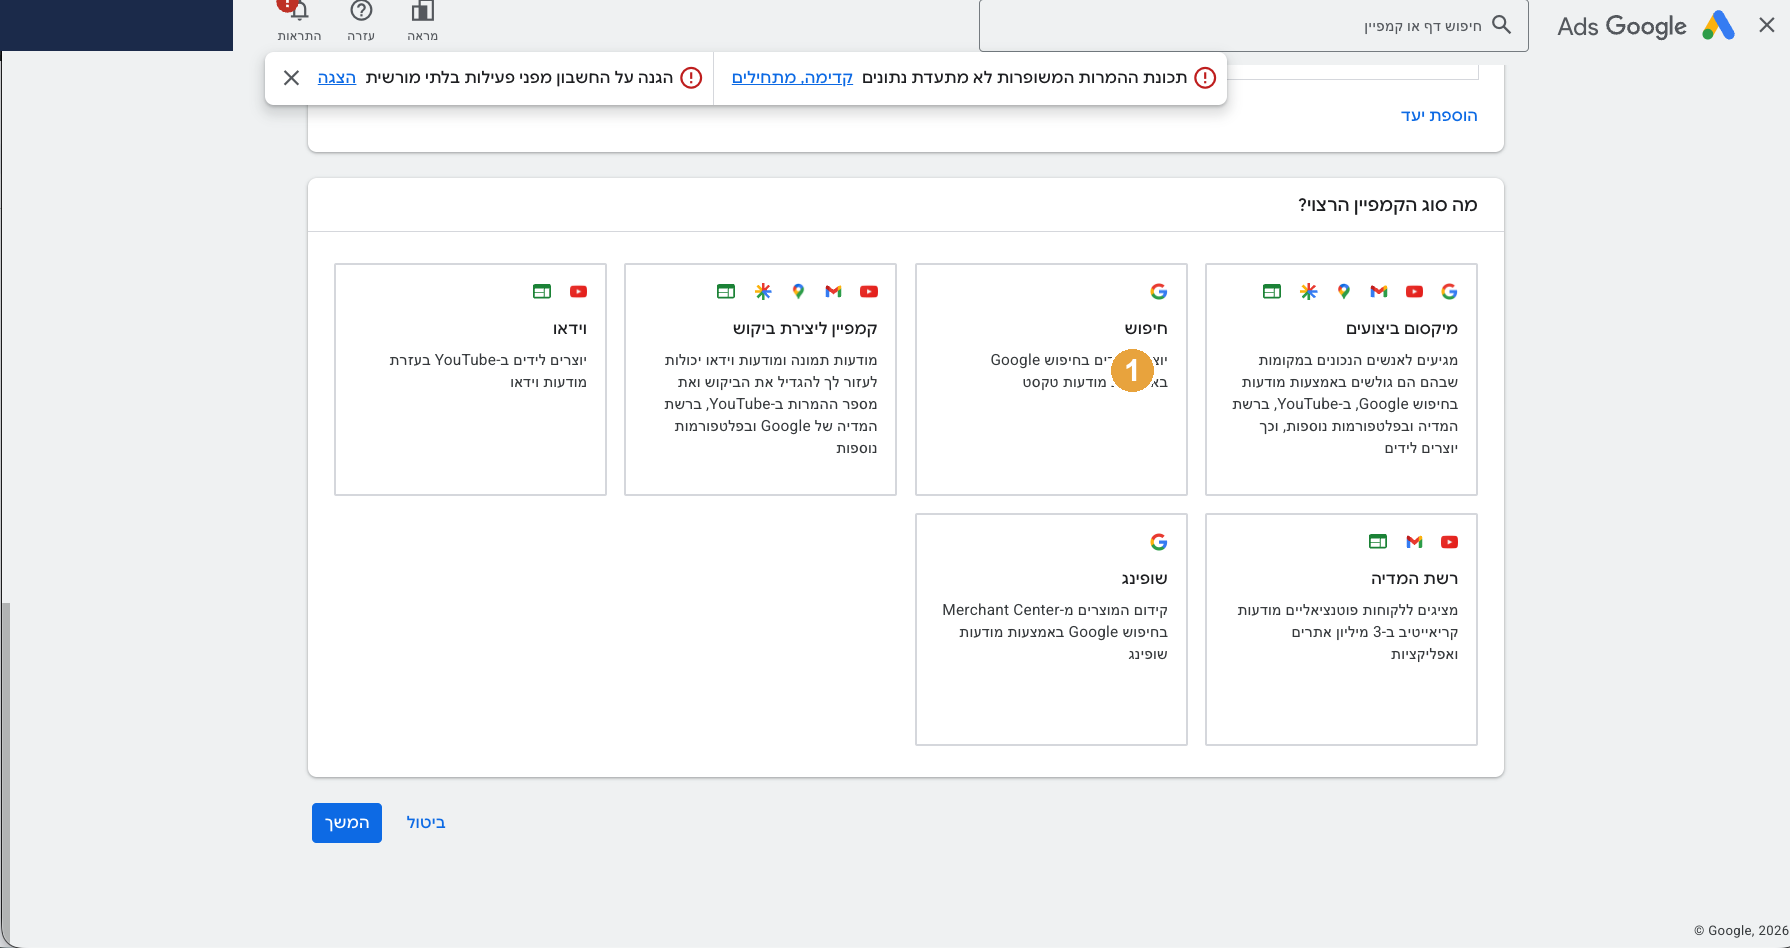The height and width of the screenshot is (948, 1790).
Task: Click the © Google, 2026 footer text
Action: pos(1741,931)
